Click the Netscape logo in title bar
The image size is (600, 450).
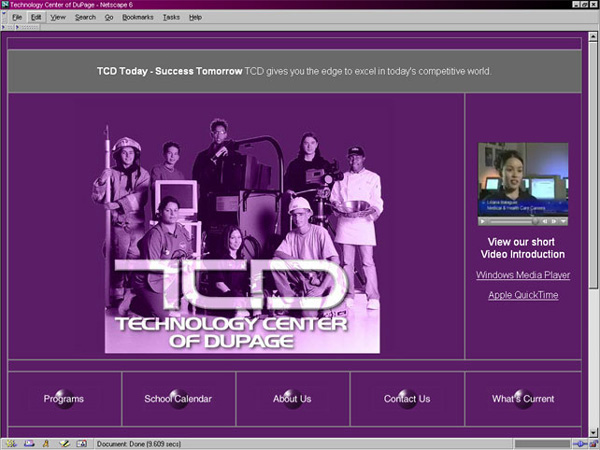(x=5, y=5)
